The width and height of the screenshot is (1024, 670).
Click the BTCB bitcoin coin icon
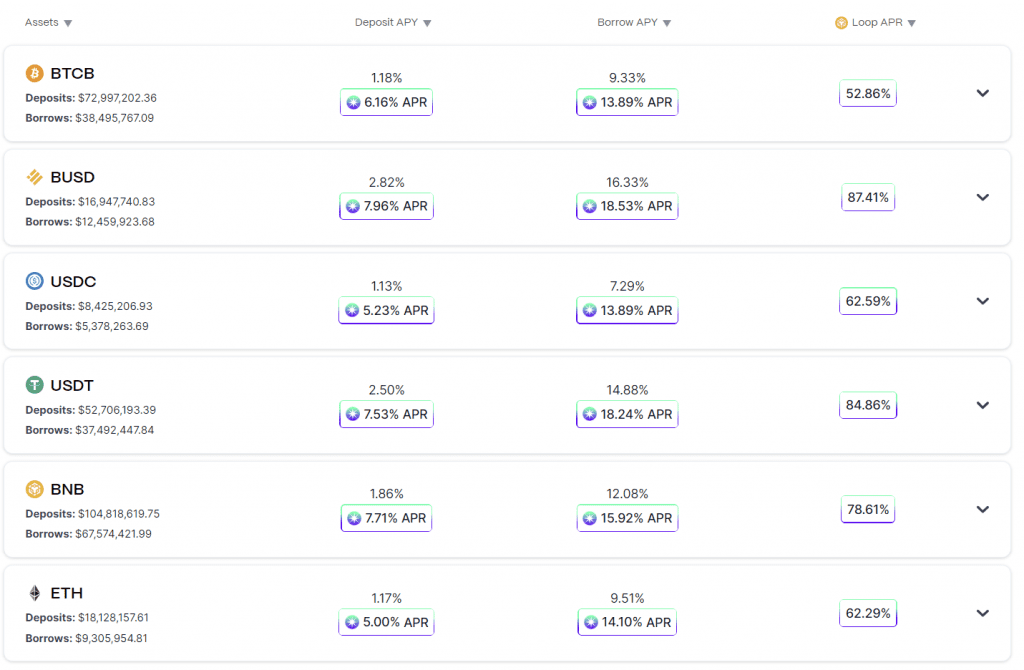[x=35, y=73]
